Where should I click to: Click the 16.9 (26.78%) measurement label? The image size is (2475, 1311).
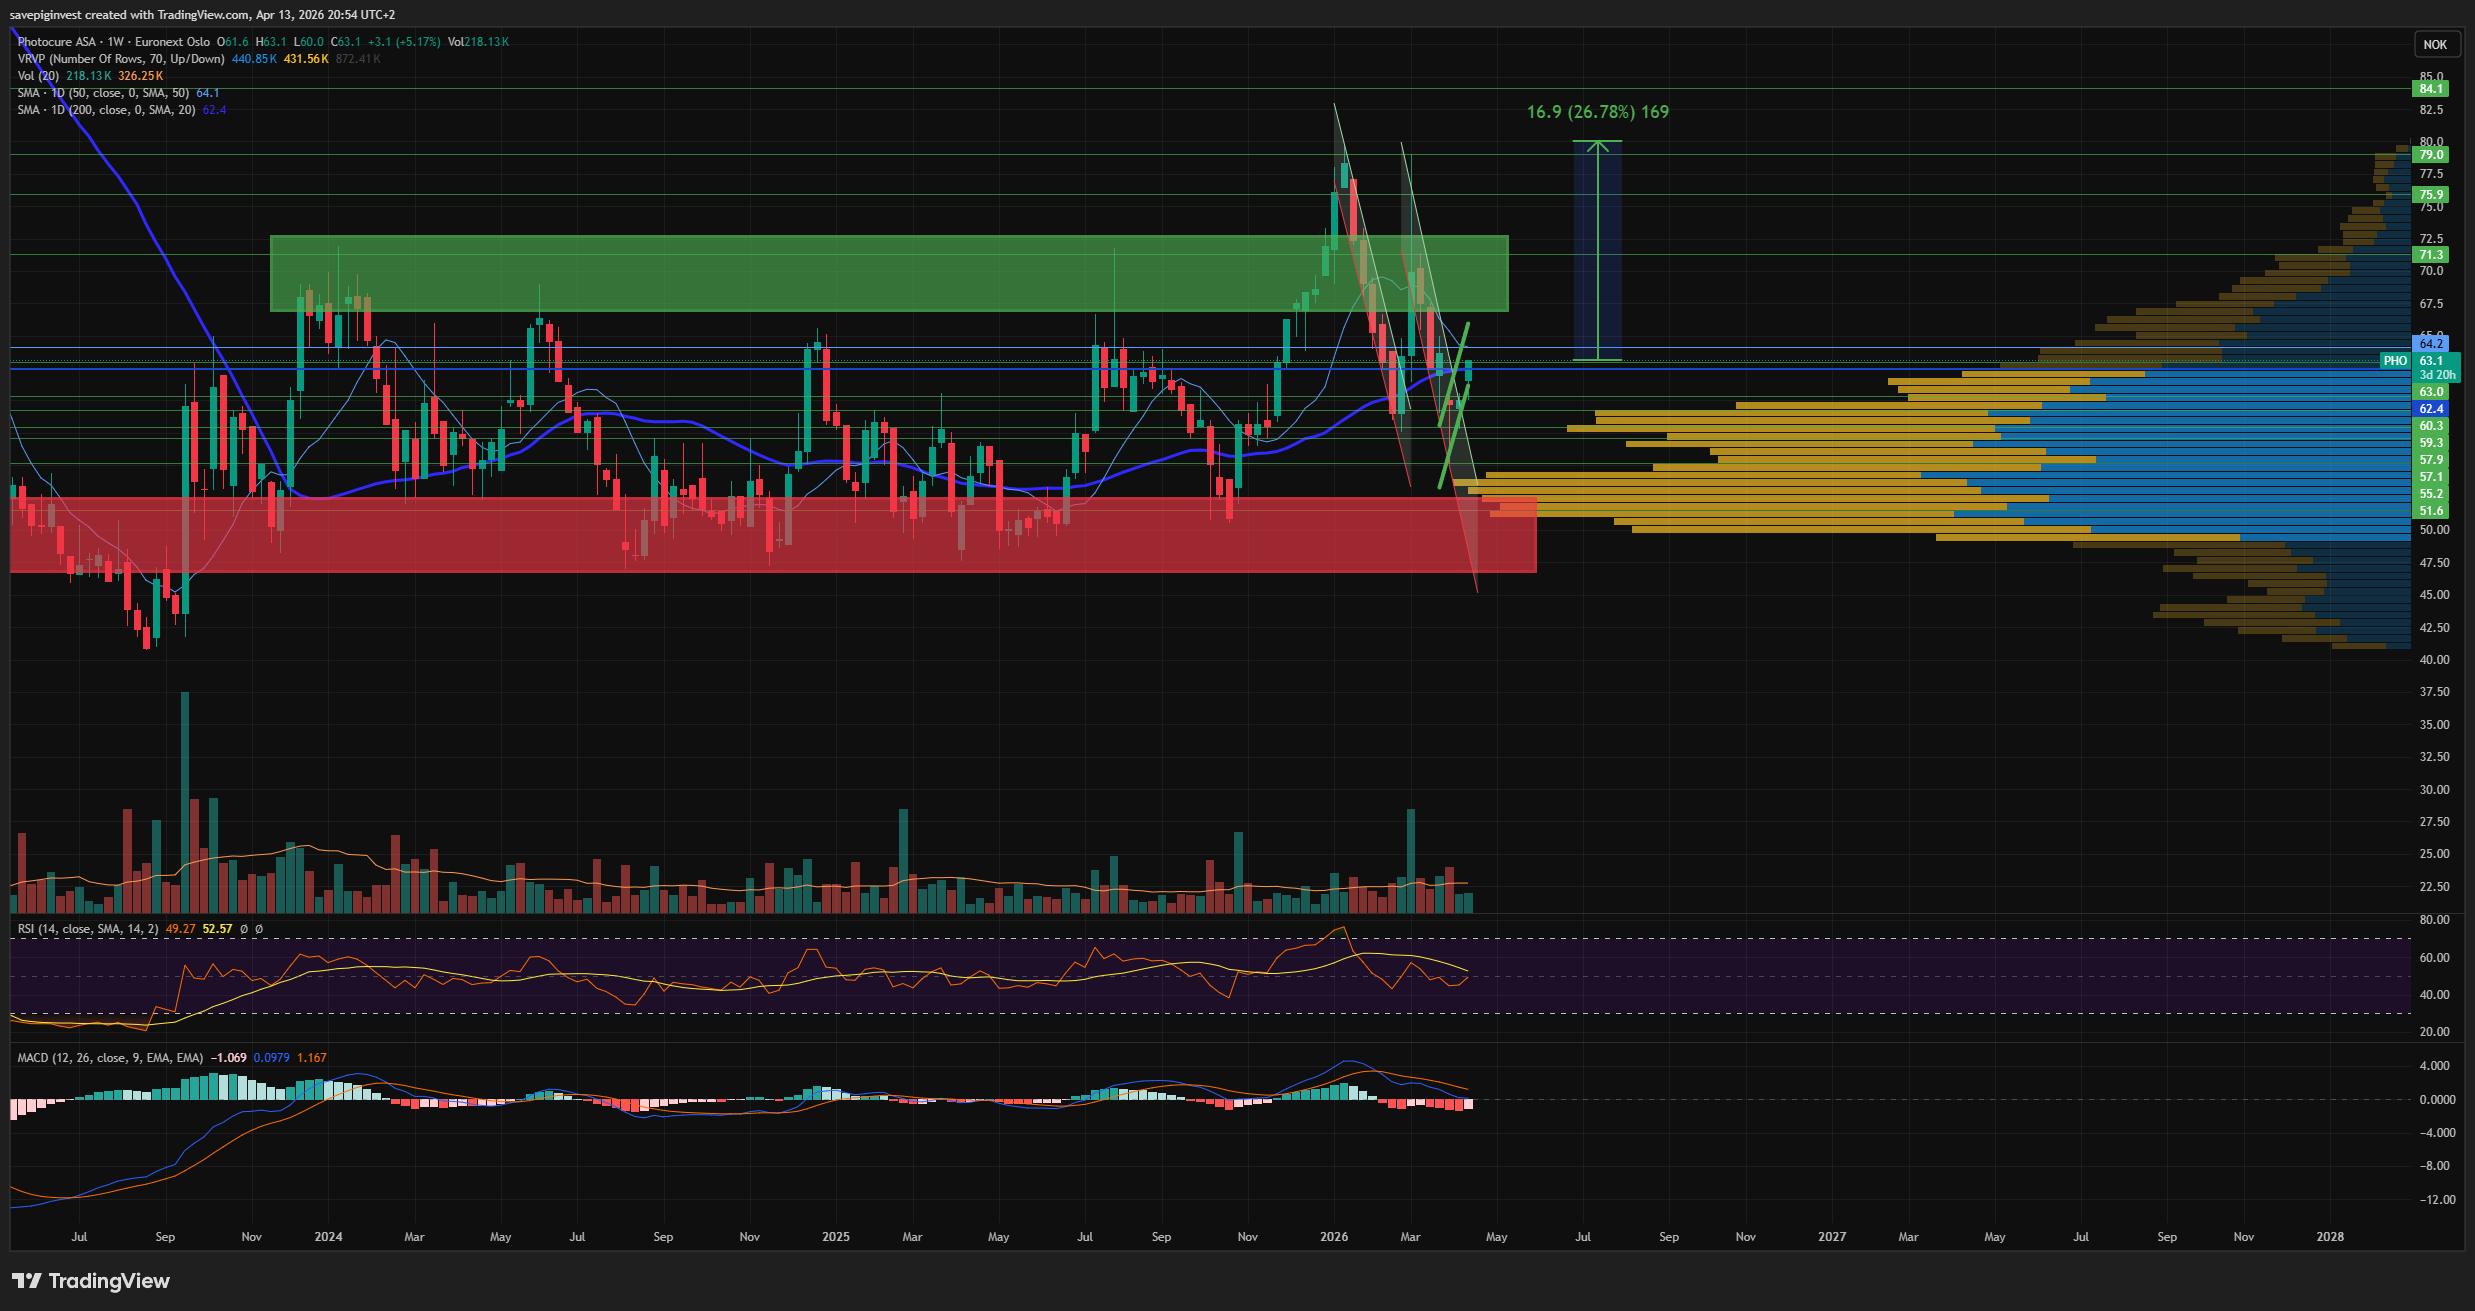coord(1597,112)
